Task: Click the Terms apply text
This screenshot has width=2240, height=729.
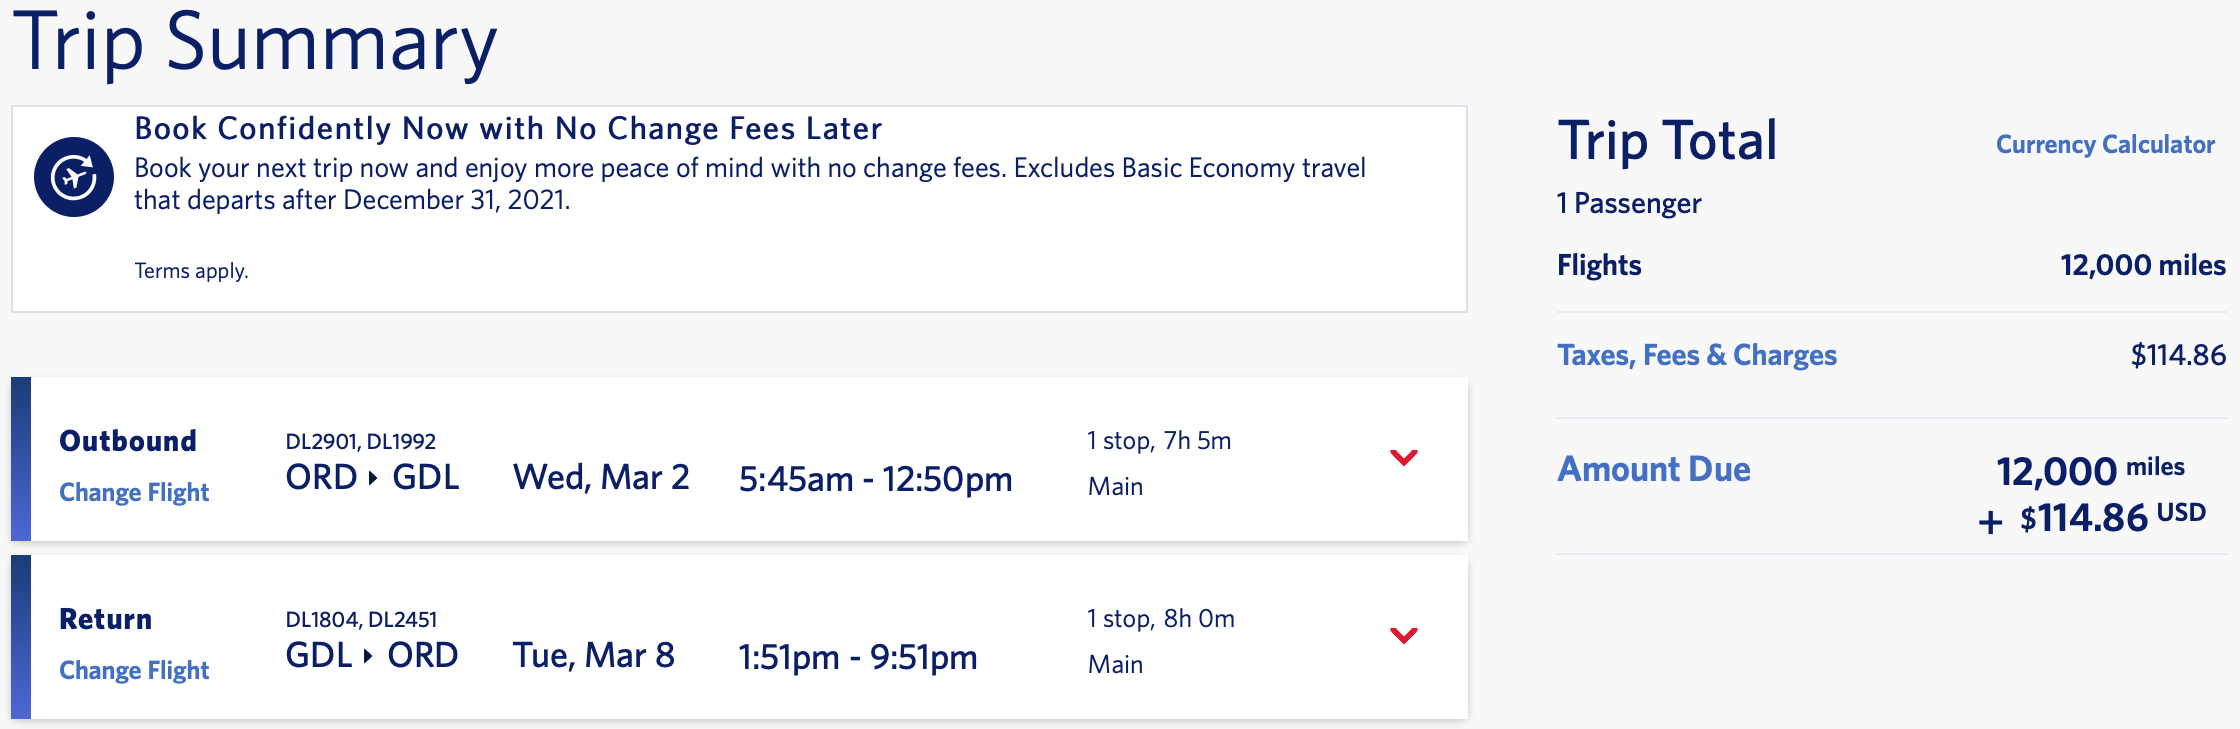Action: pos(191,271)
